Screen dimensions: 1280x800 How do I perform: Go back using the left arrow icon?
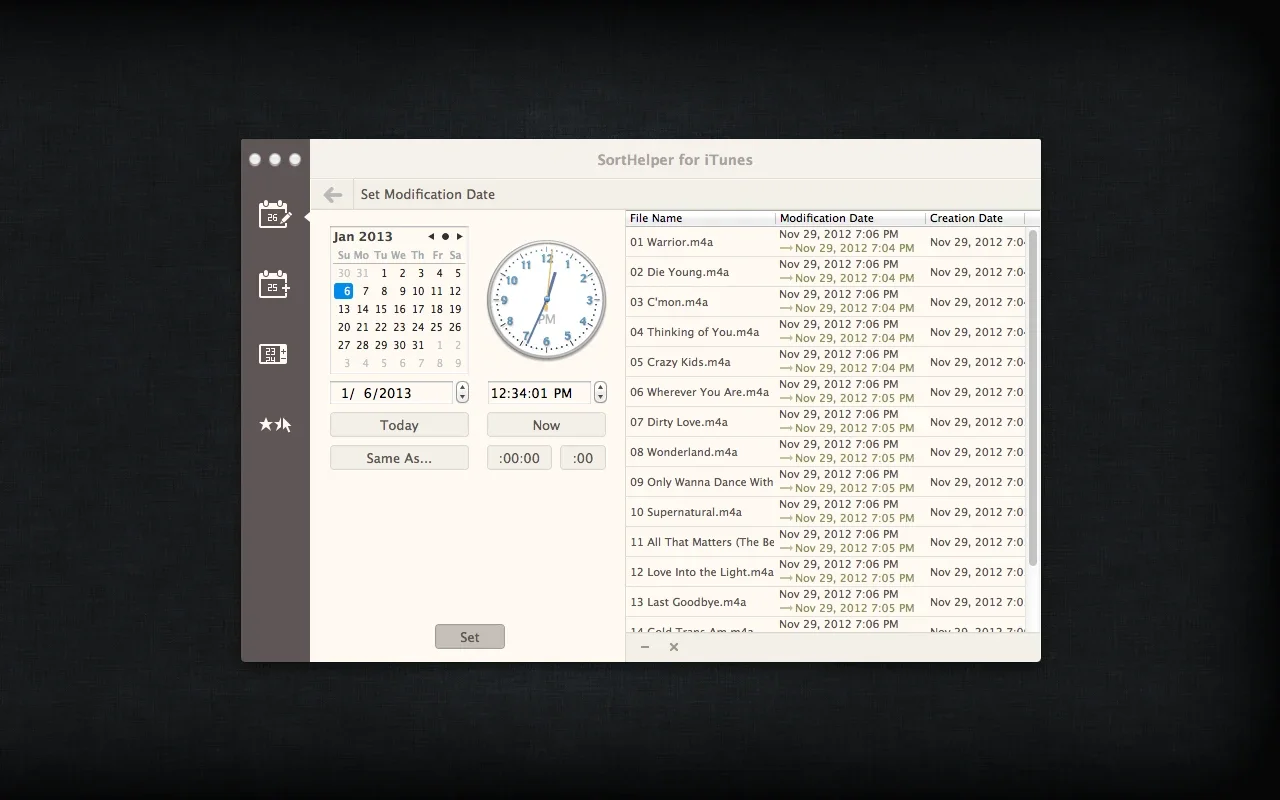(x=333, y=195)
